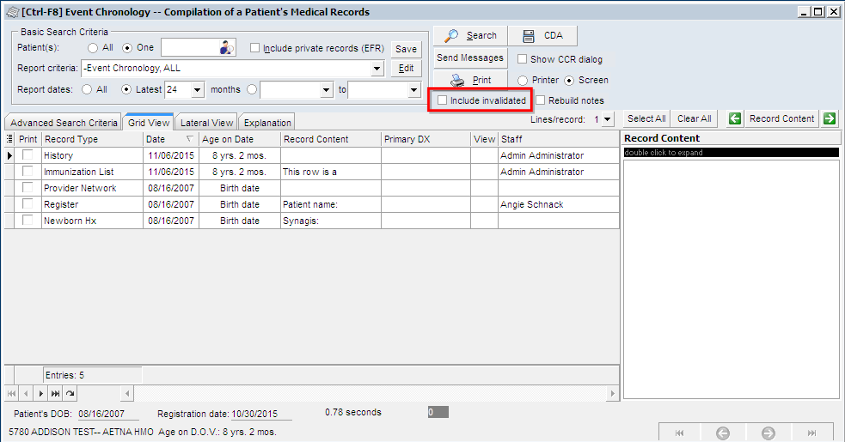Image resolution: width=845 pixels, height=442 pixels.
Task: Go to first grid record navigation icon
Action: click(11, 393)
